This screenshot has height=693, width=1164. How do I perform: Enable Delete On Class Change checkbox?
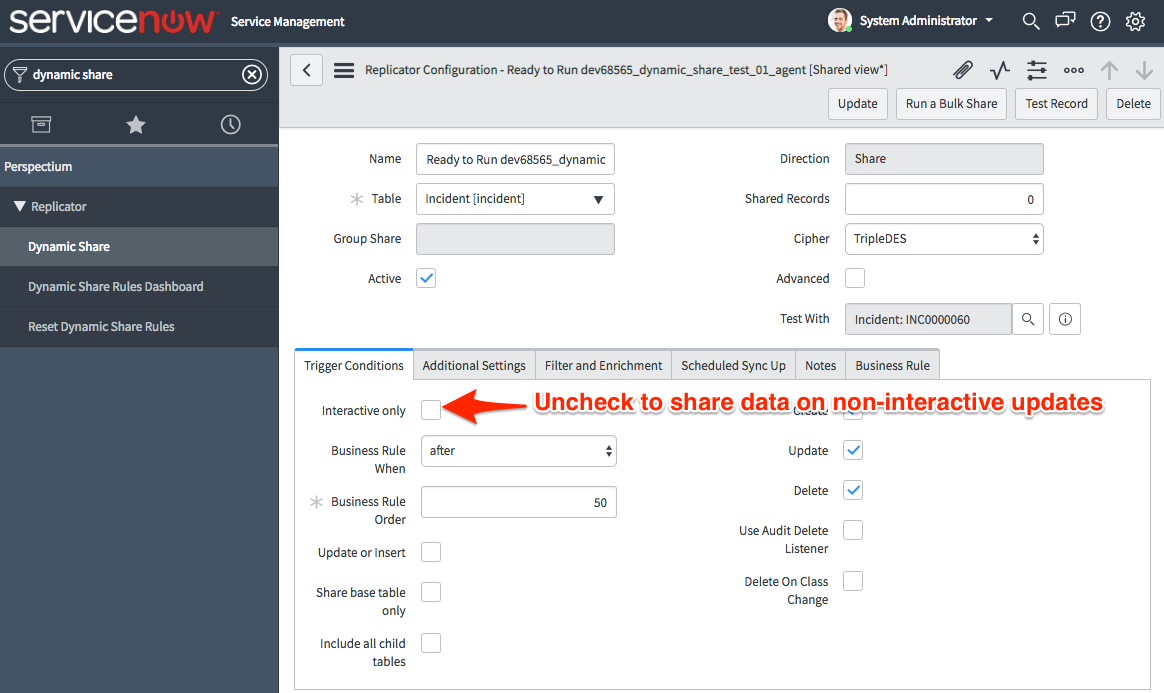pos(853,581)
